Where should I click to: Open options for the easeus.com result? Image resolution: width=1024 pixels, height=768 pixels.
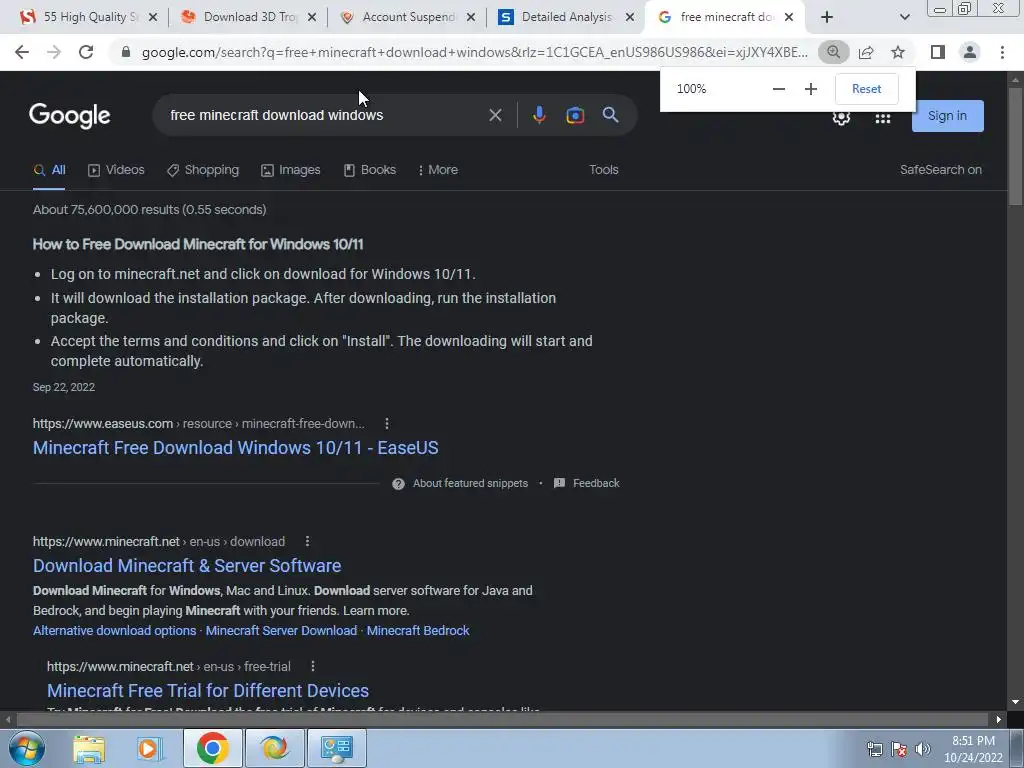[387, 424]
